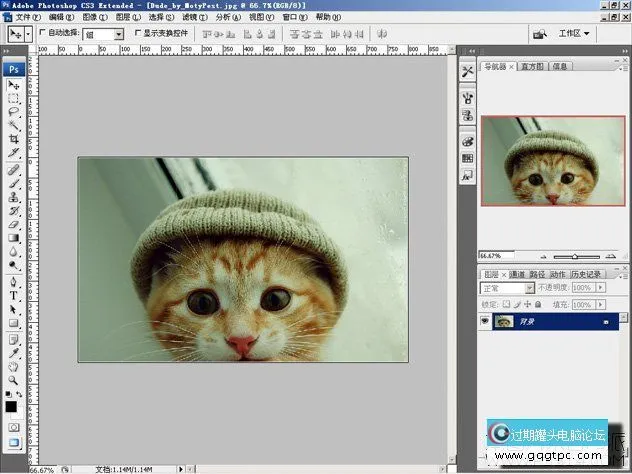Enable the 自动选择 auto-select checkbox
The width and height of the screenshot is (632, 474).
[42, 34]
